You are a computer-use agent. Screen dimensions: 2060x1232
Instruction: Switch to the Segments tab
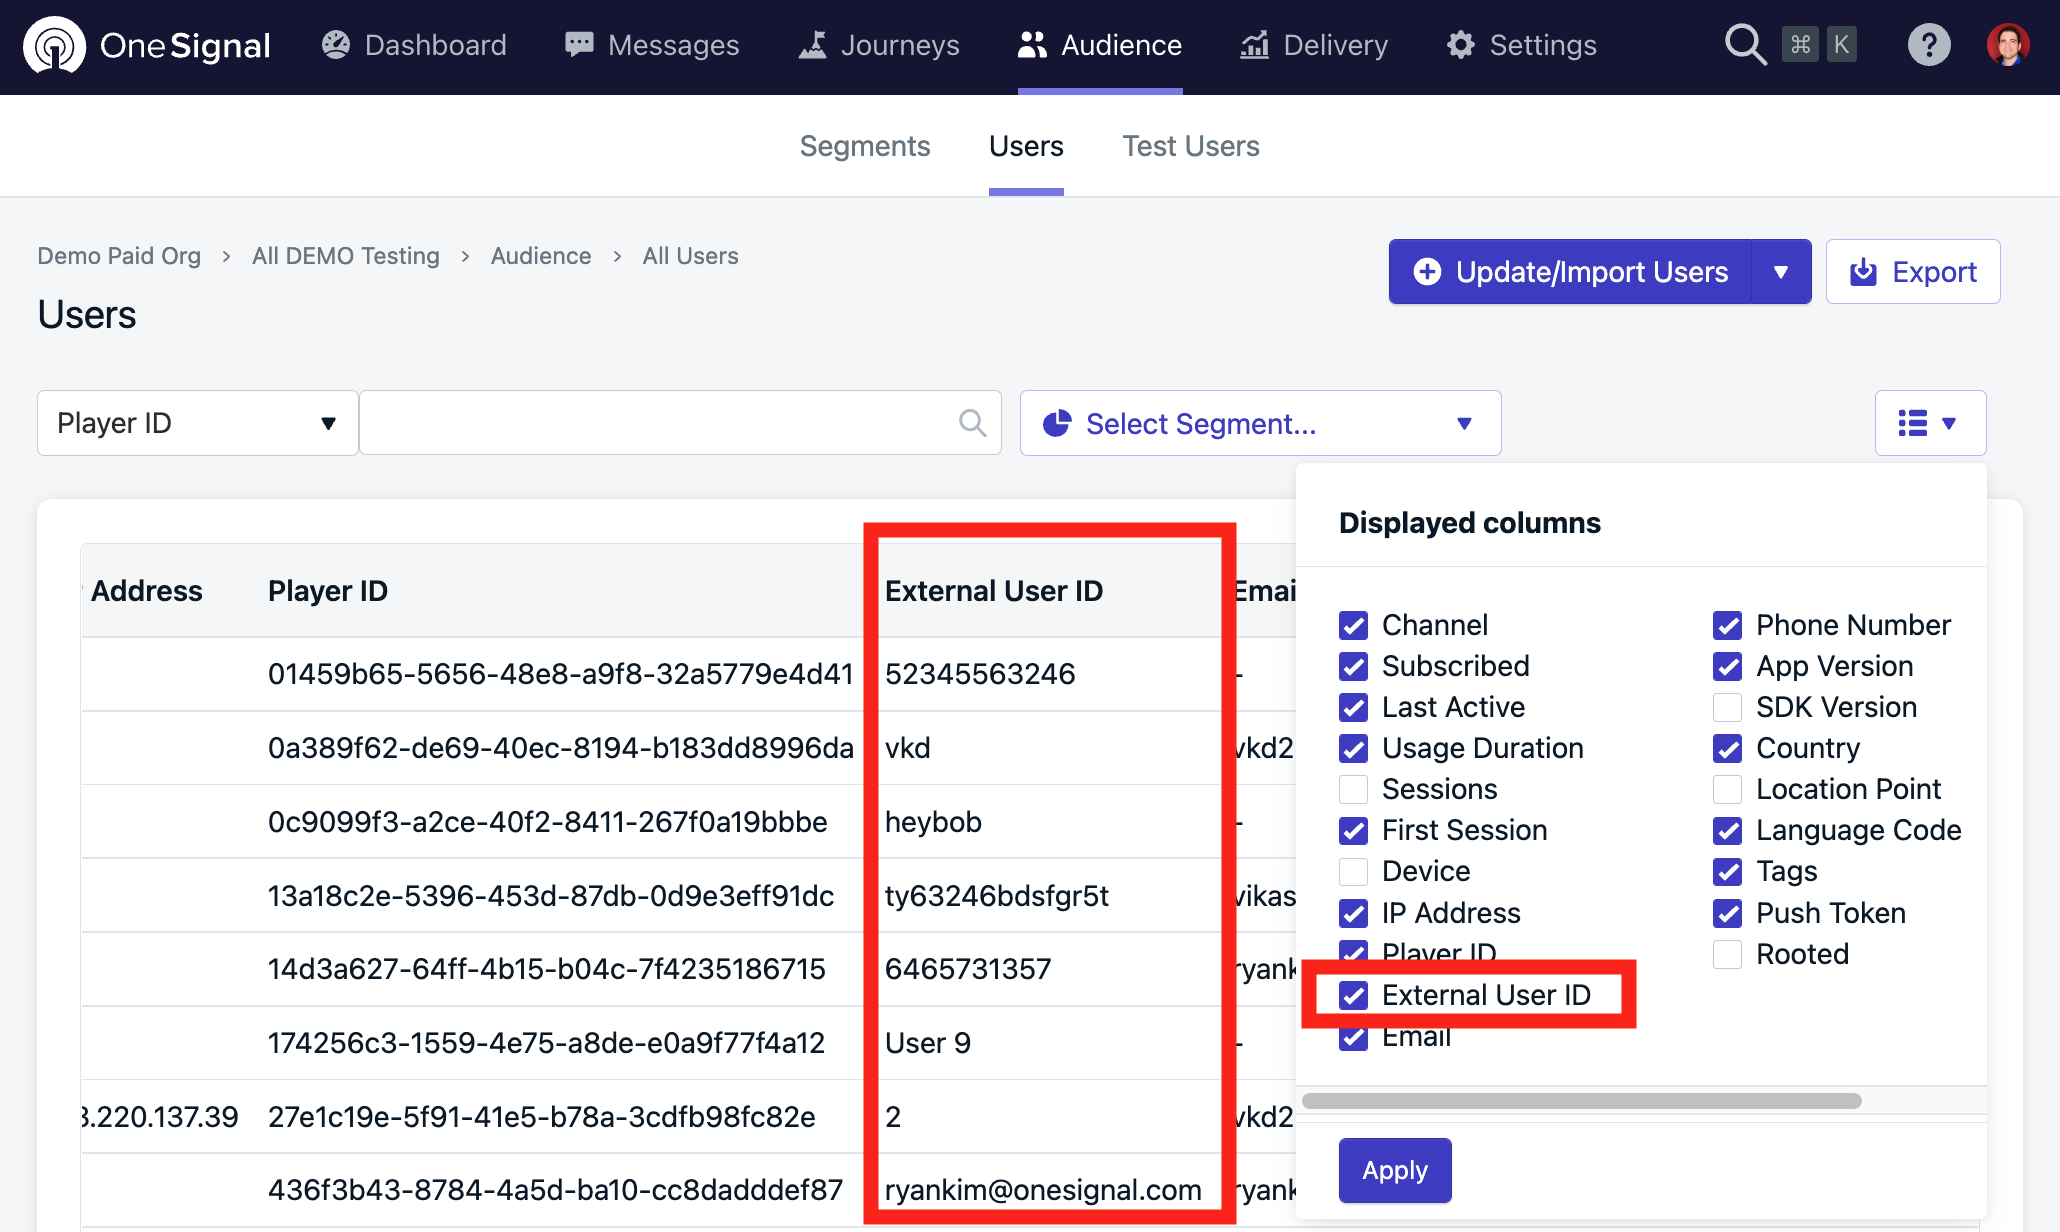[x=864, y=146]
